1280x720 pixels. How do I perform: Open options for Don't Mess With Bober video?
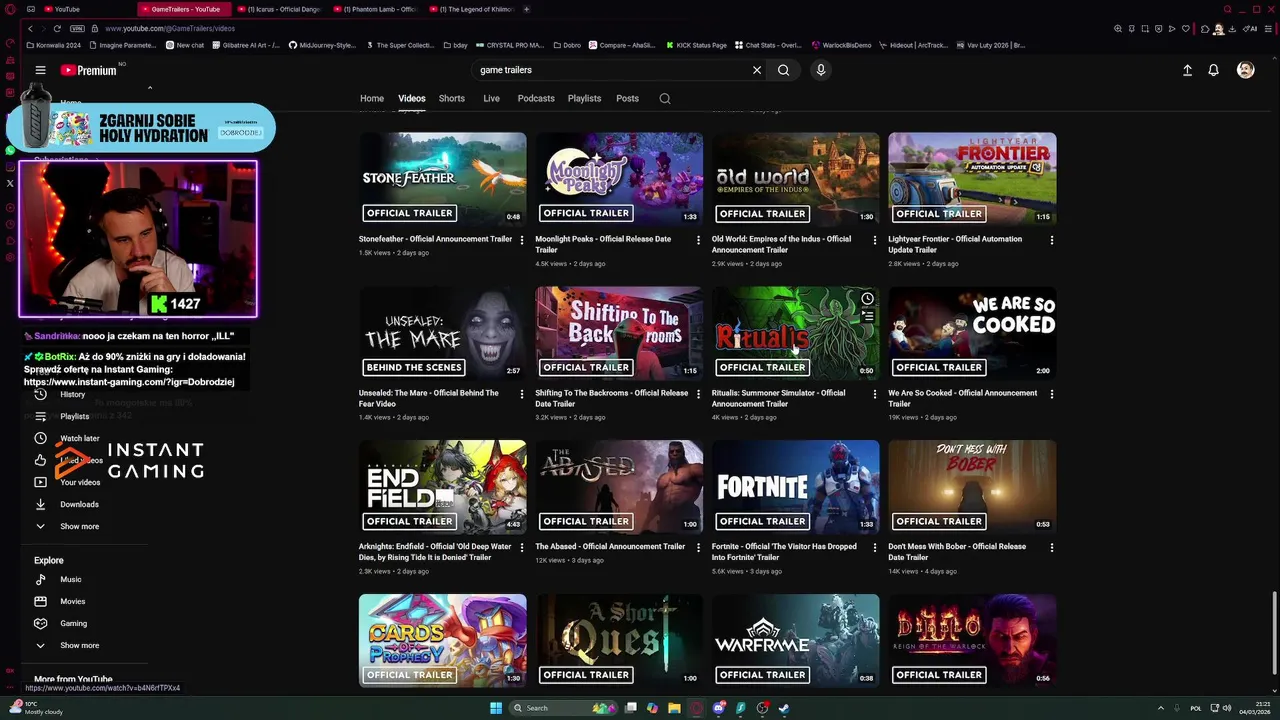(x=1051, y=548)
